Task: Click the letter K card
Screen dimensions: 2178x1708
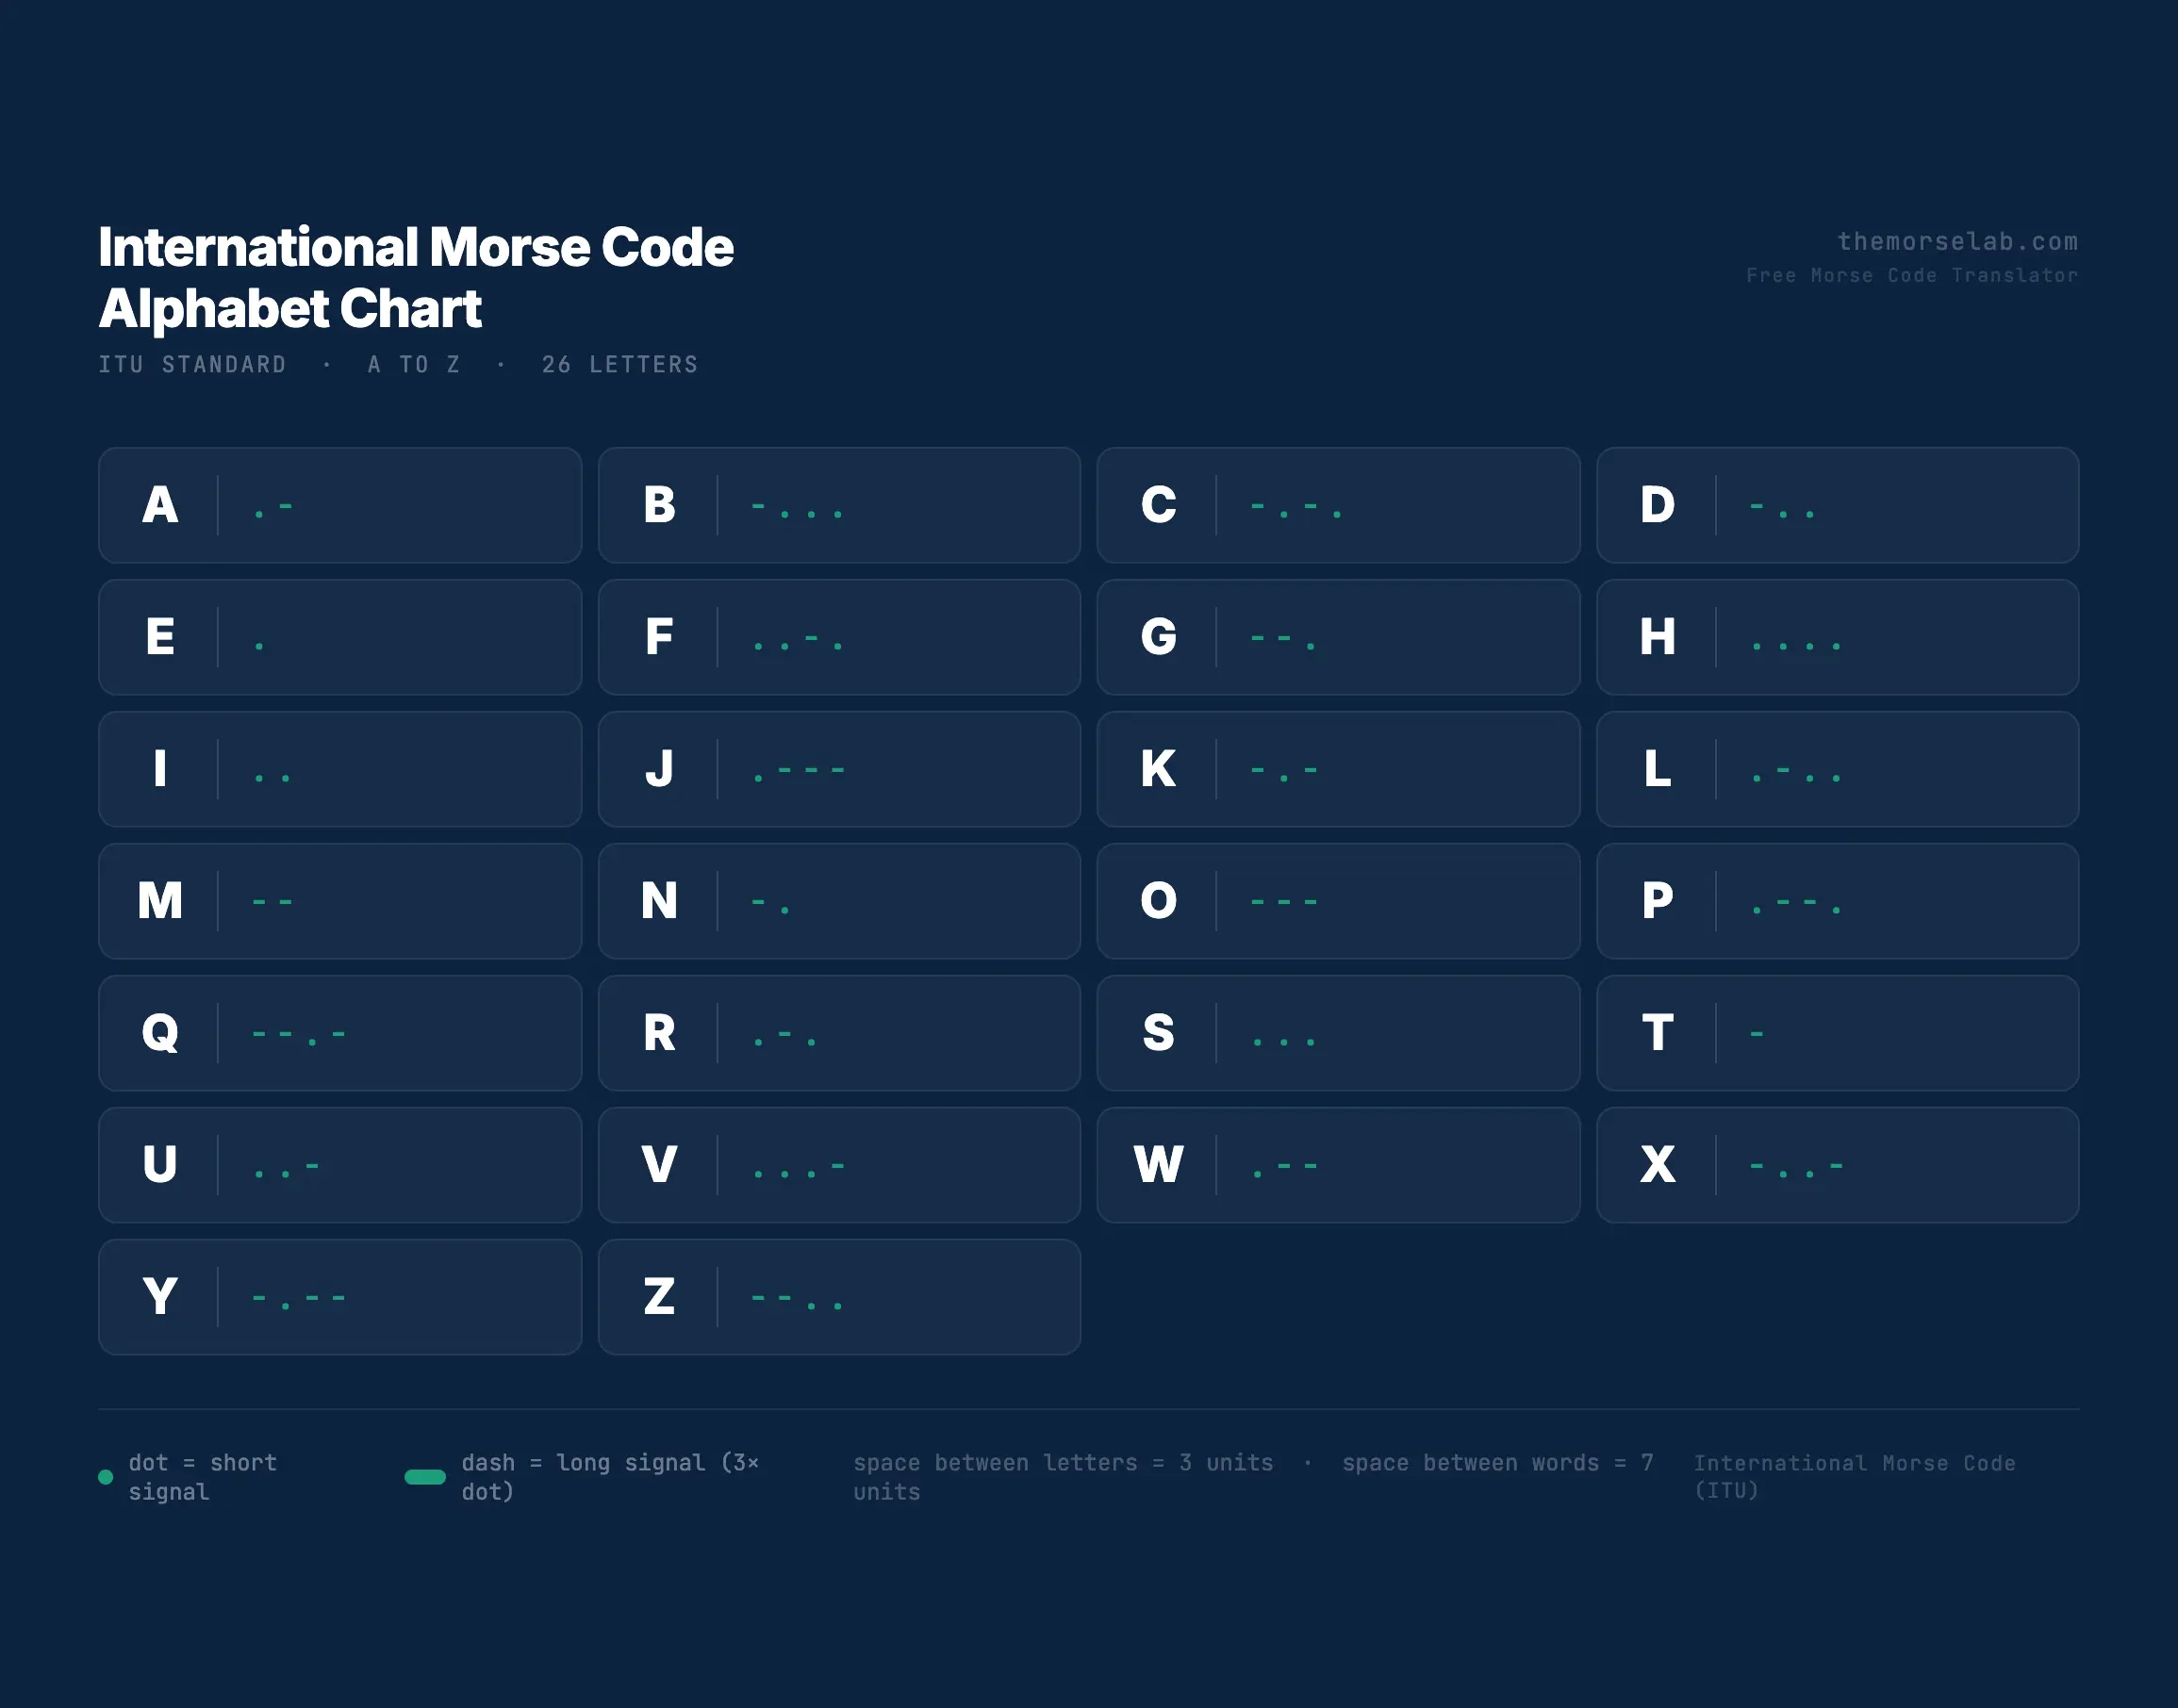Action: pyautogui.click(x=1337, y=769)
